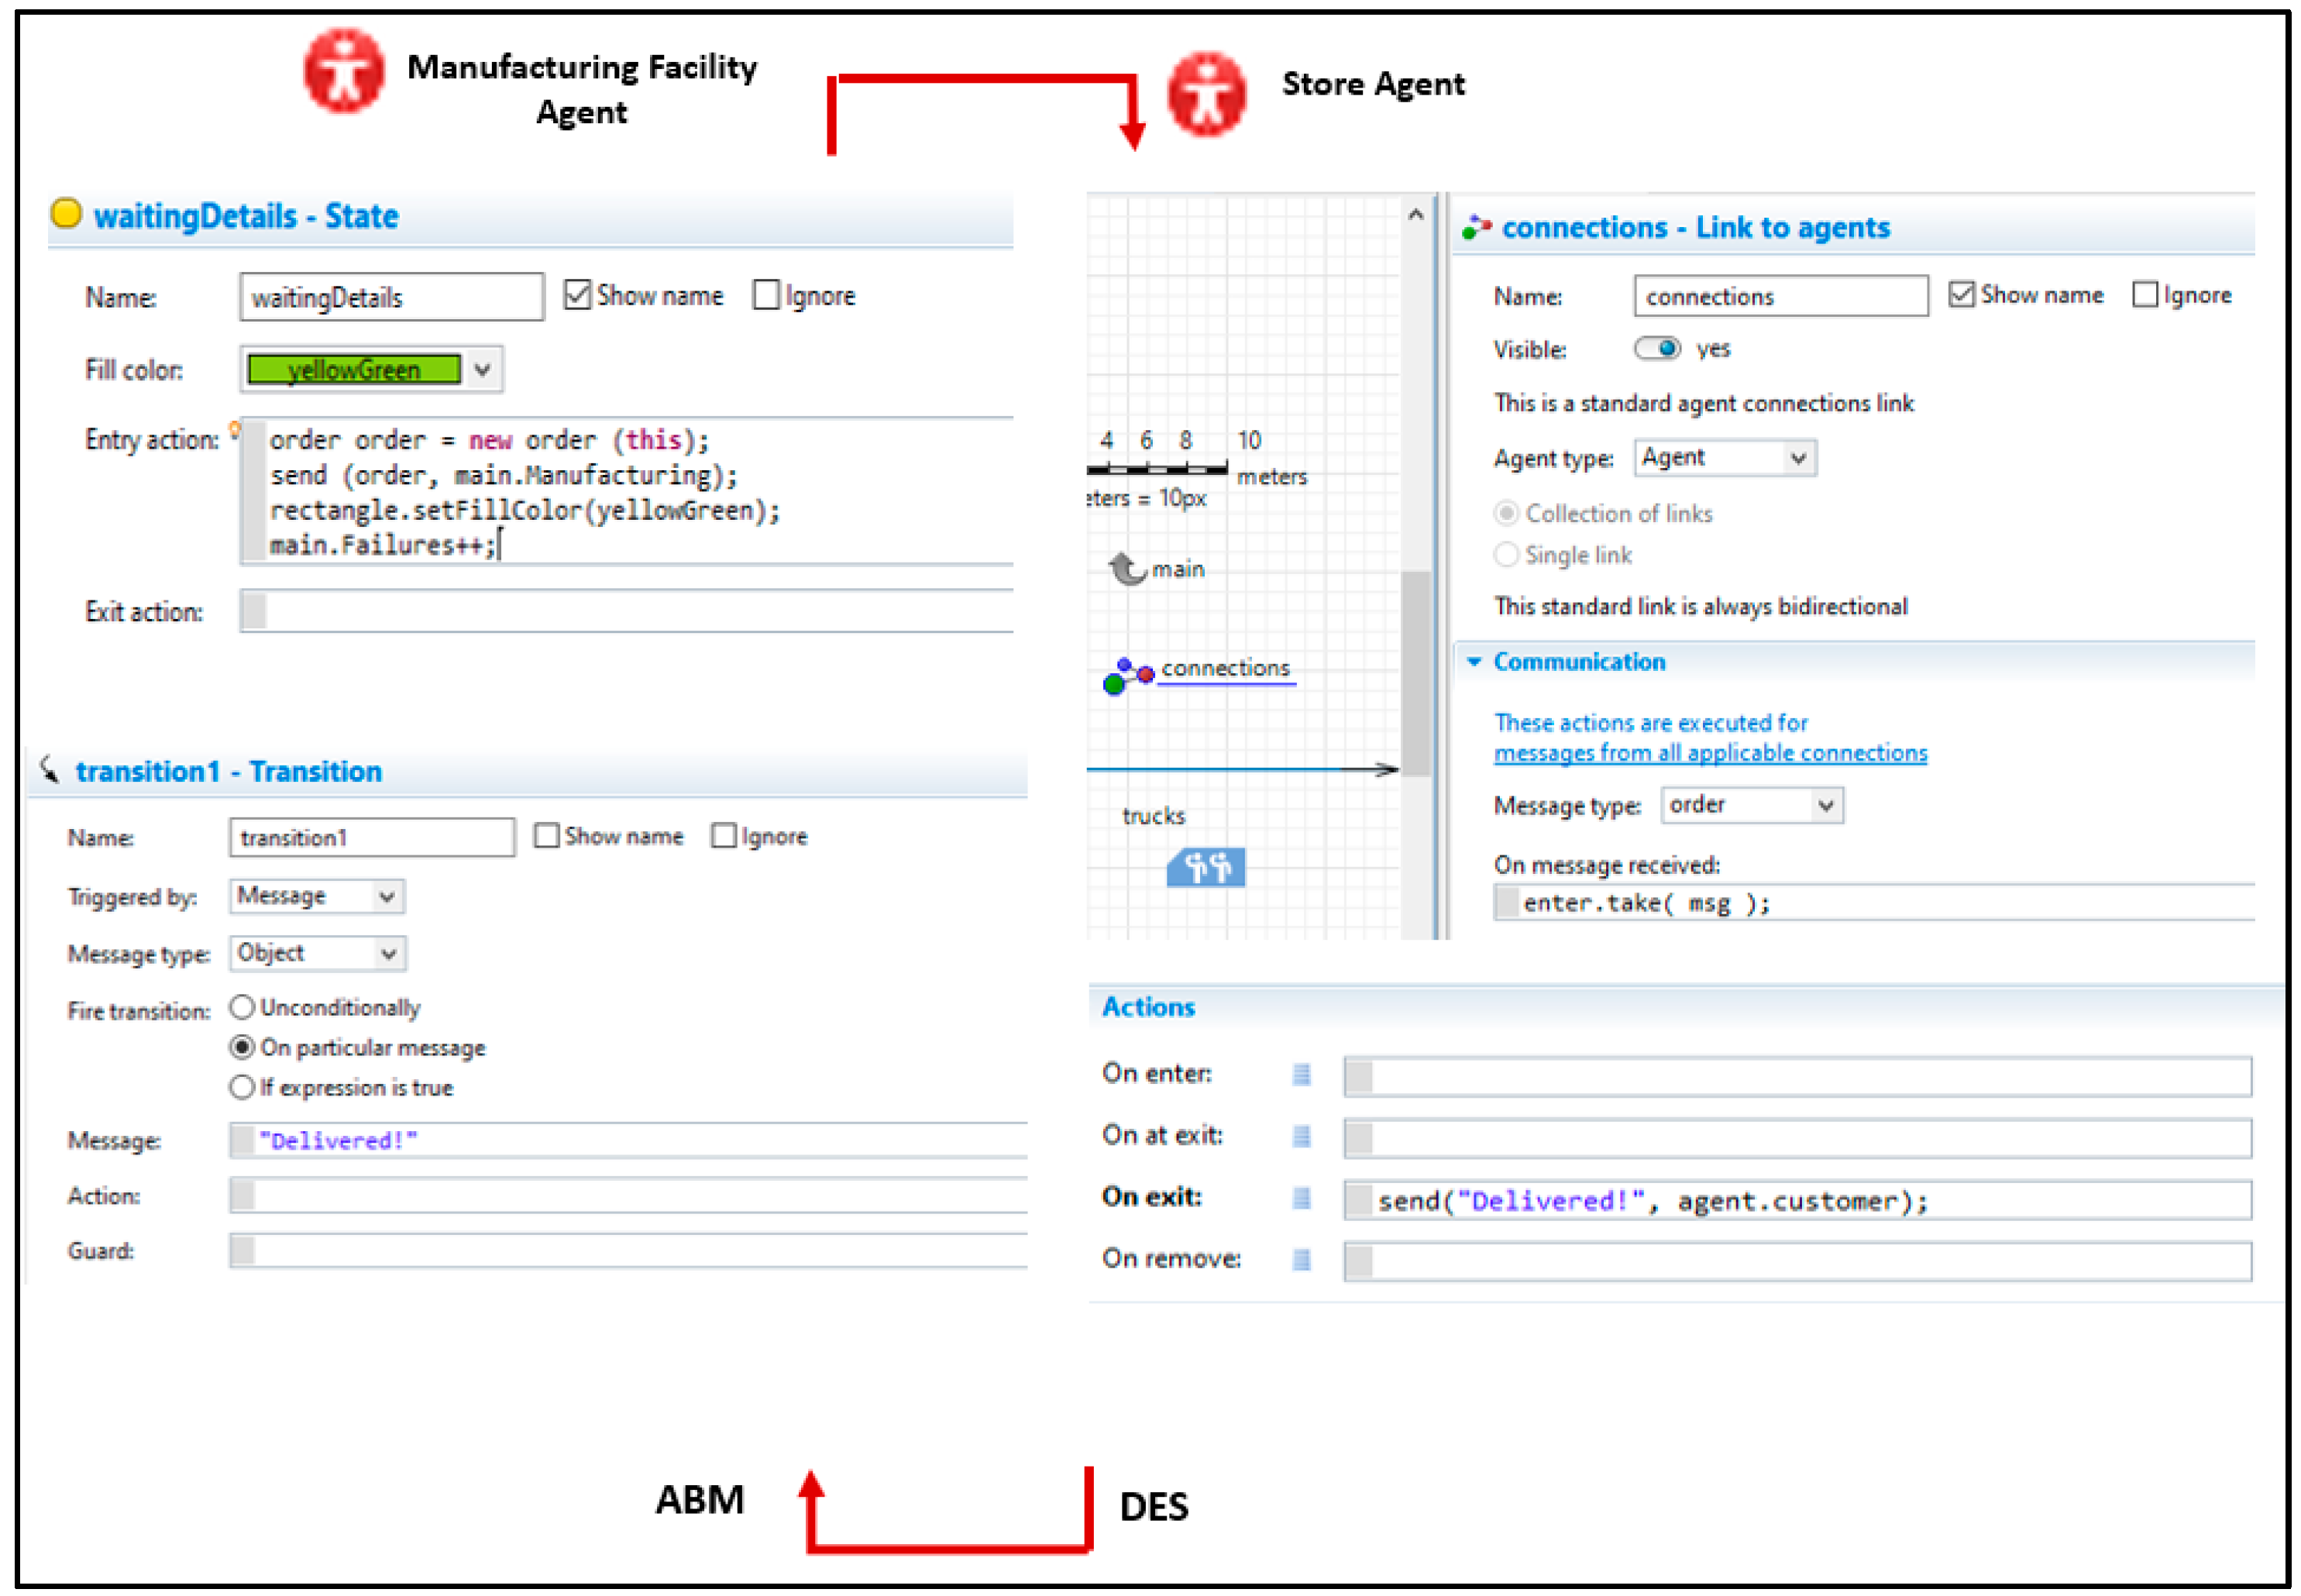Click the icon beside On remove field
The width and height of the screenshot is (2301, 1596).
1301,1259
